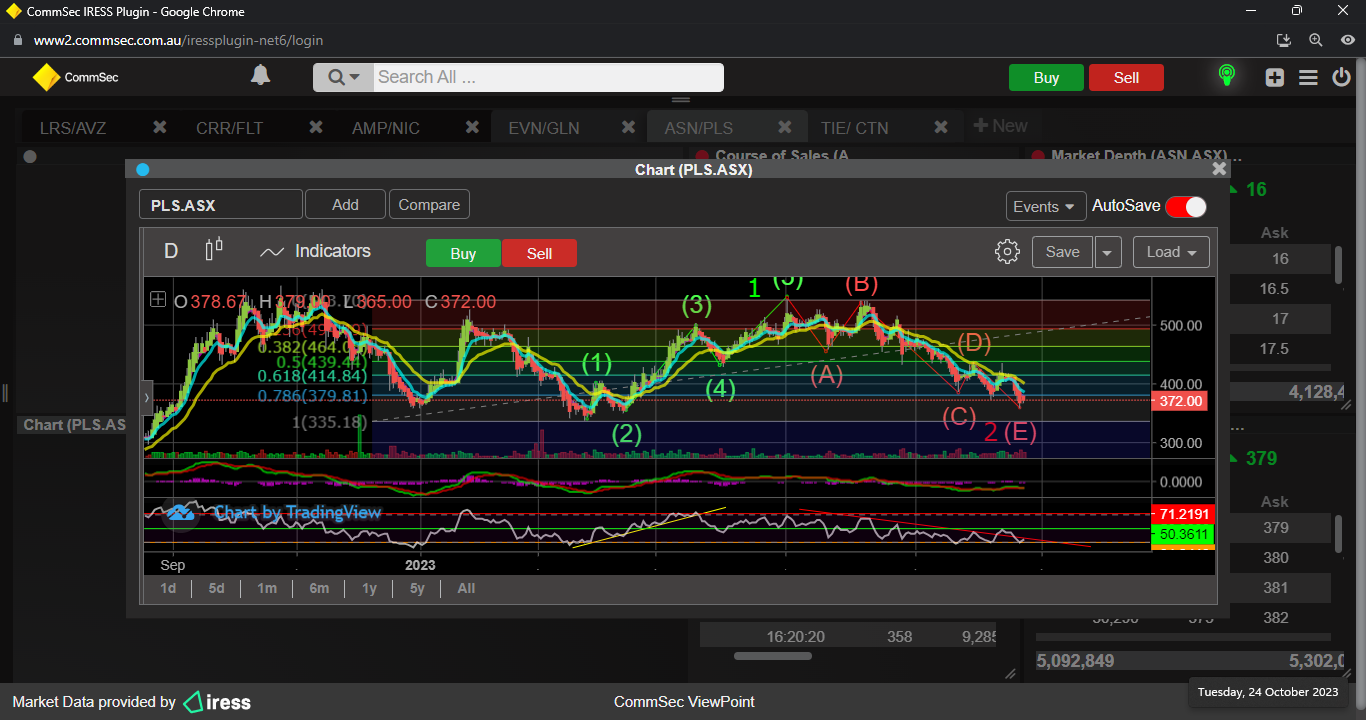Click the green lightbulb ideas icon
Viewport: 1366px width, 720px height.
1226,76
